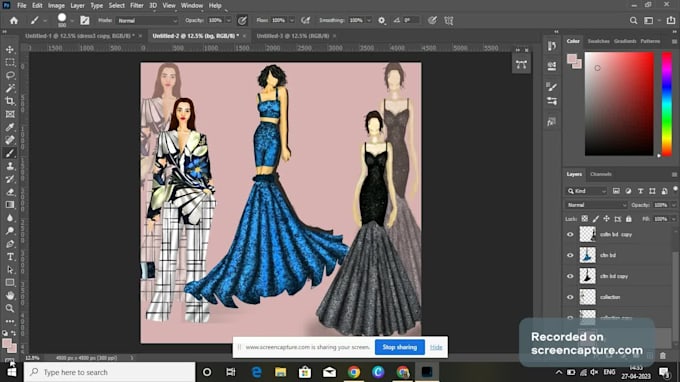The width and height of the screenshot is (680, 382).
Task: Toggle airbrush build-up icon
Action: [x=306, y=20]
